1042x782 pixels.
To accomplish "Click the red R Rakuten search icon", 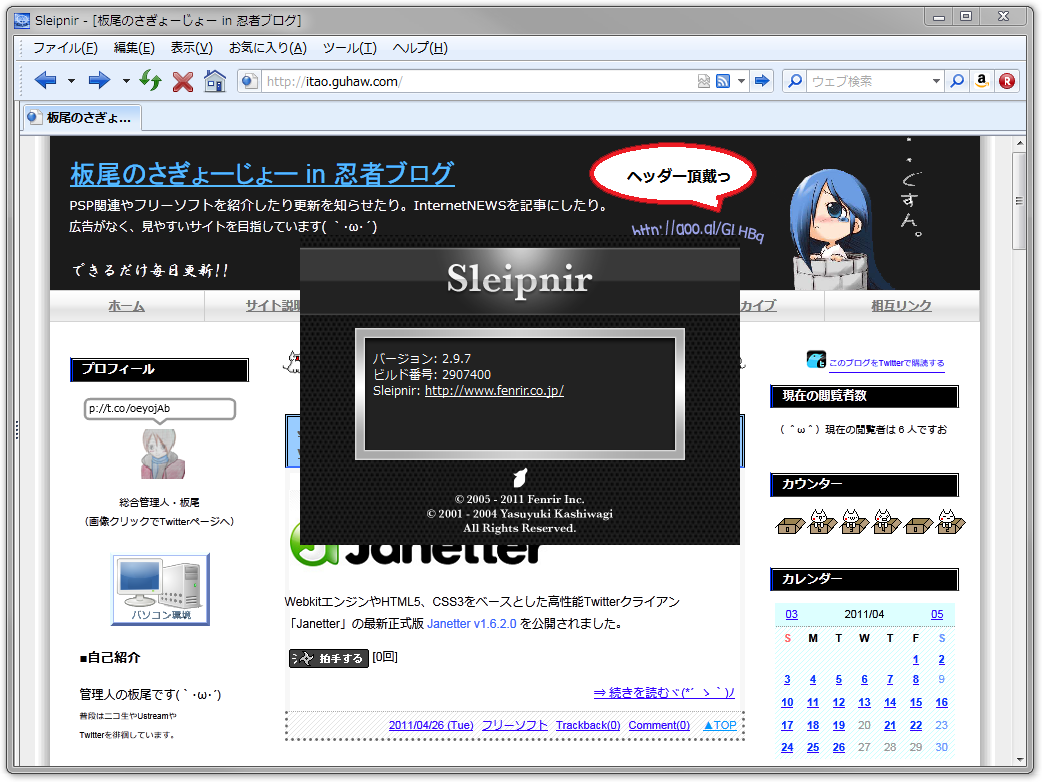I will 1007,81.
